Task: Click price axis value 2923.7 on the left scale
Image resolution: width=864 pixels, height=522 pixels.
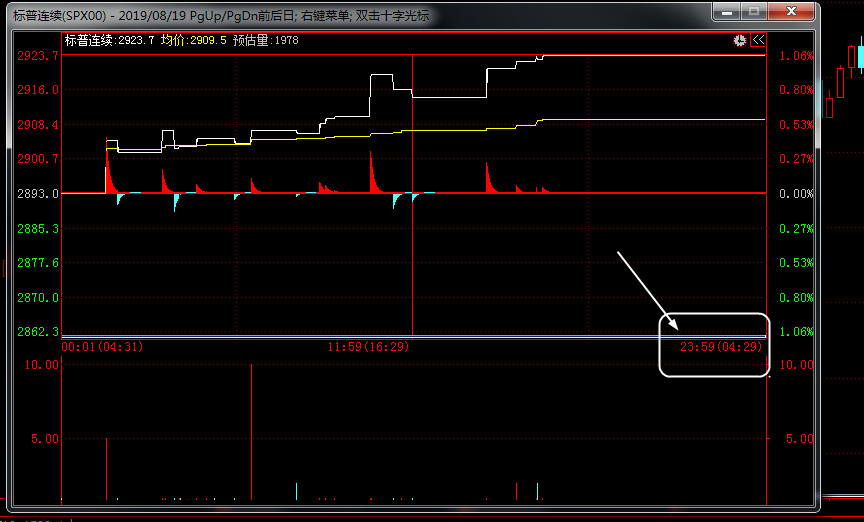Action: click(37, 56)
